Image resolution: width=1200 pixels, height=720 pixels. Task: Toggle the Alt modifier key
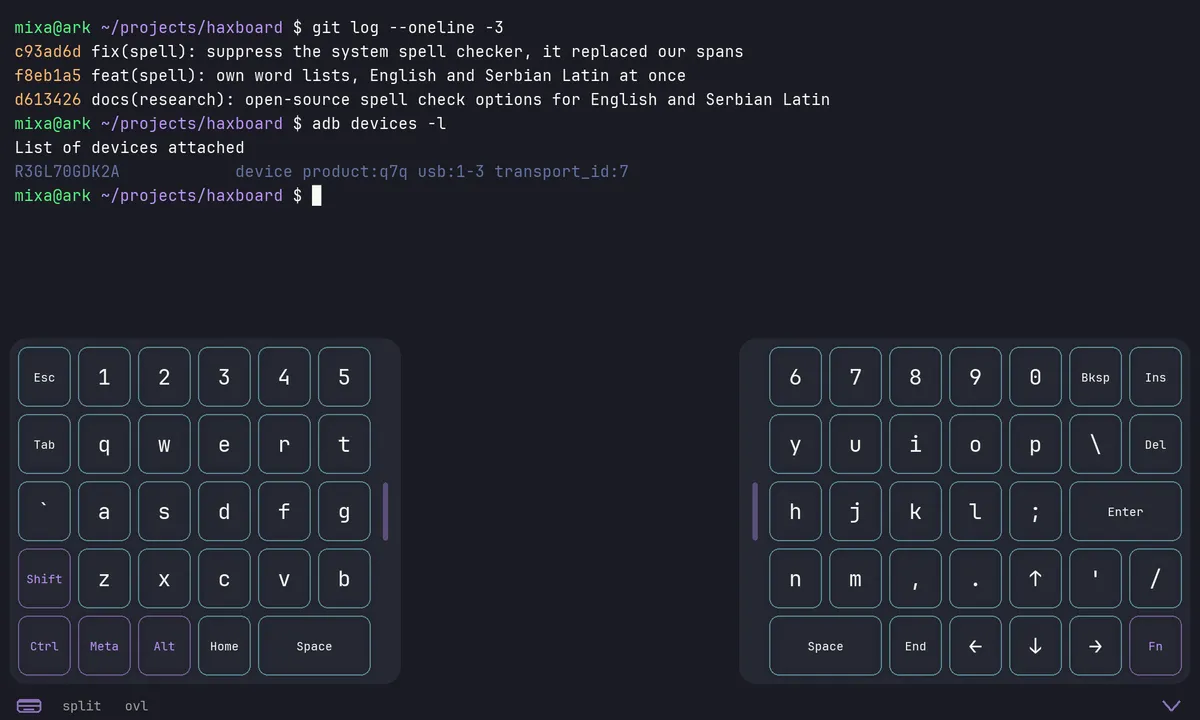164,646
